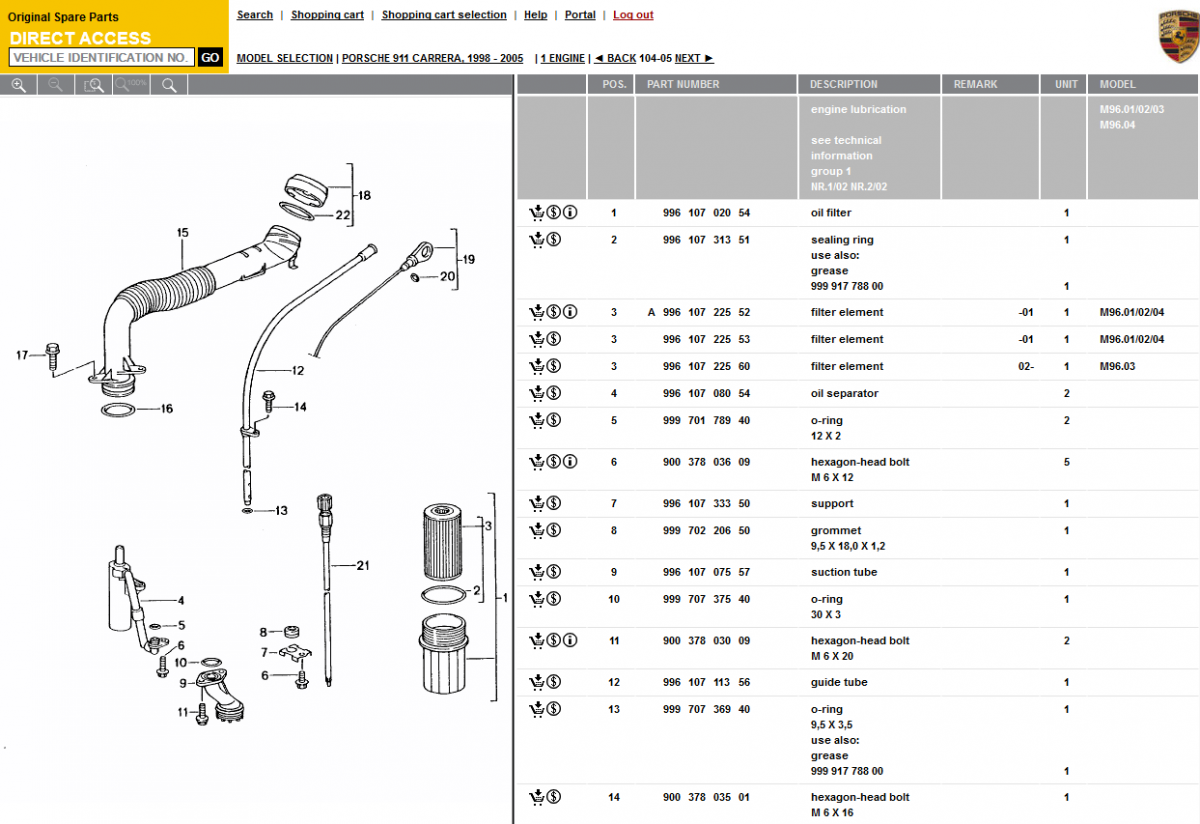This screenshot has width=1200, height=824.
Task: Click the Porsche crest logo
Action: pyautogui.click(x=1177, y=36)
